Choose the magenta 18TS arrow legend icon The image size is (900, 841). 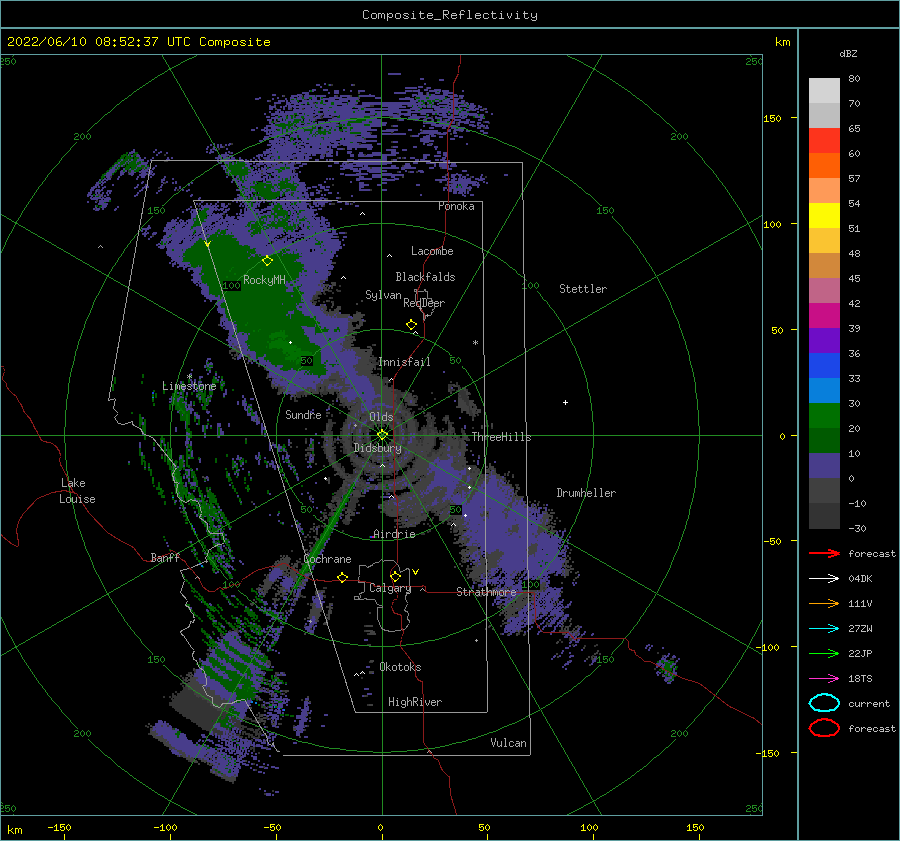click(824, 679)
